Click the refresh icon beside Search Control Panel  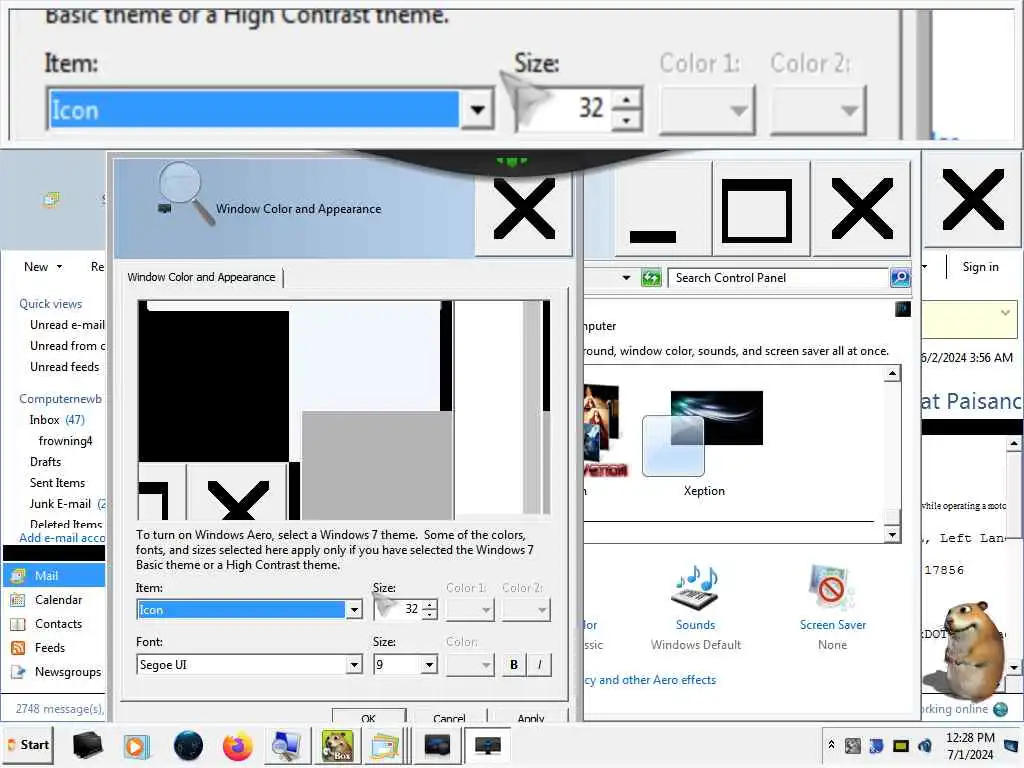click(651, 278)
